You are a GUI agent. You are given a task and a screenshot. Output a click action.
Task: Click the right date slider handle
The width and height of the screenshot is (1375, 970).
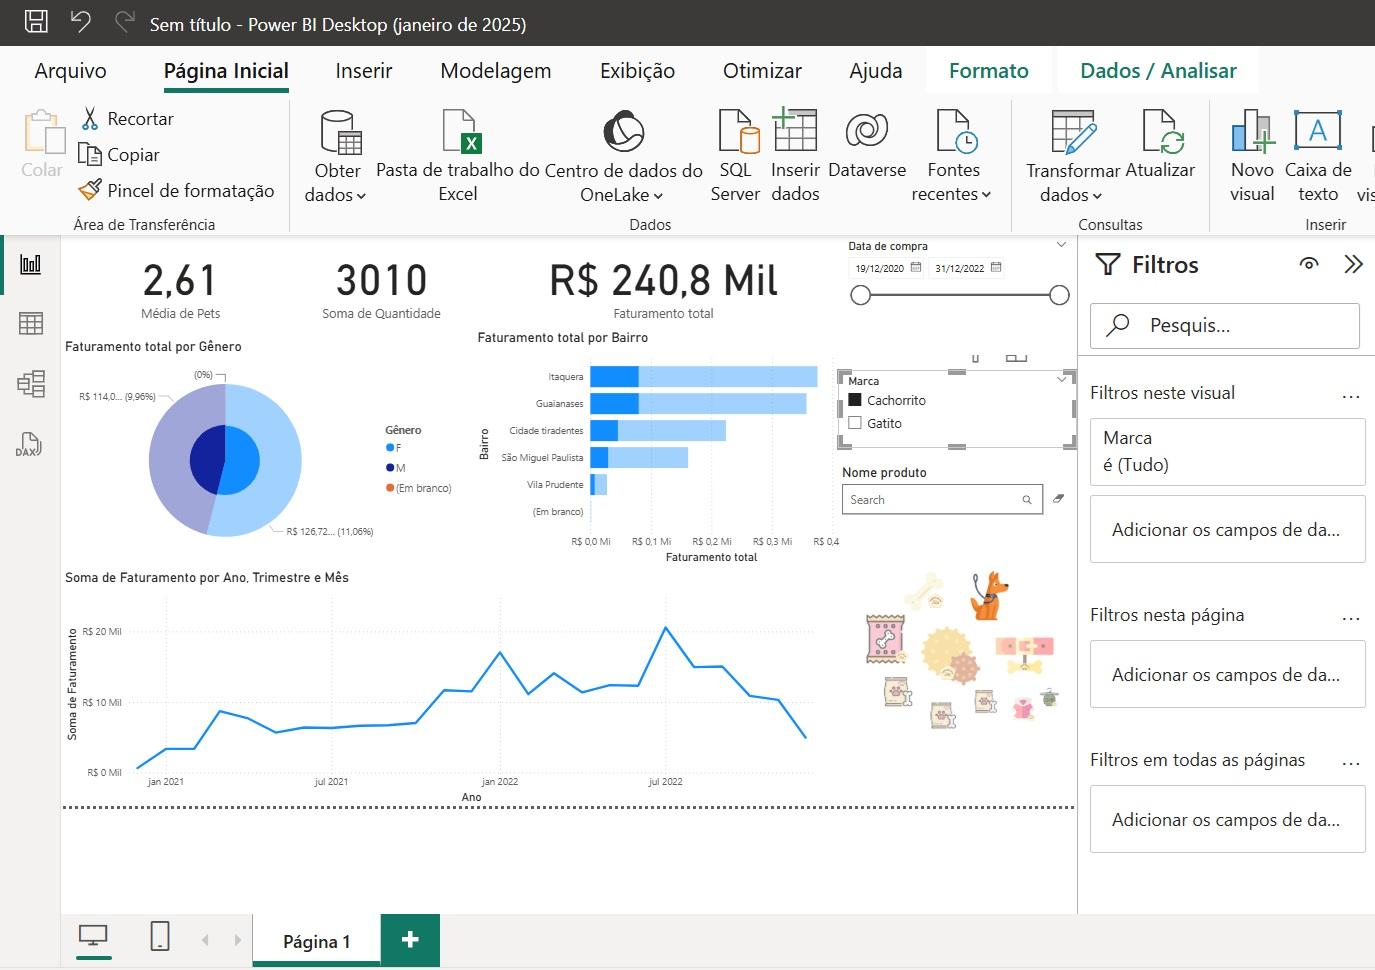click(1060, 295)
